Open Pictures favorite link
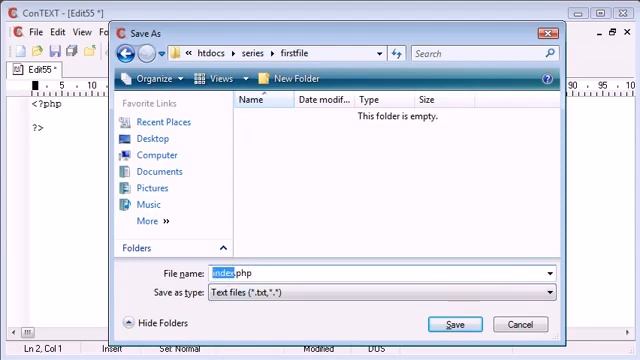640x360 pixels. click(152, 188)
